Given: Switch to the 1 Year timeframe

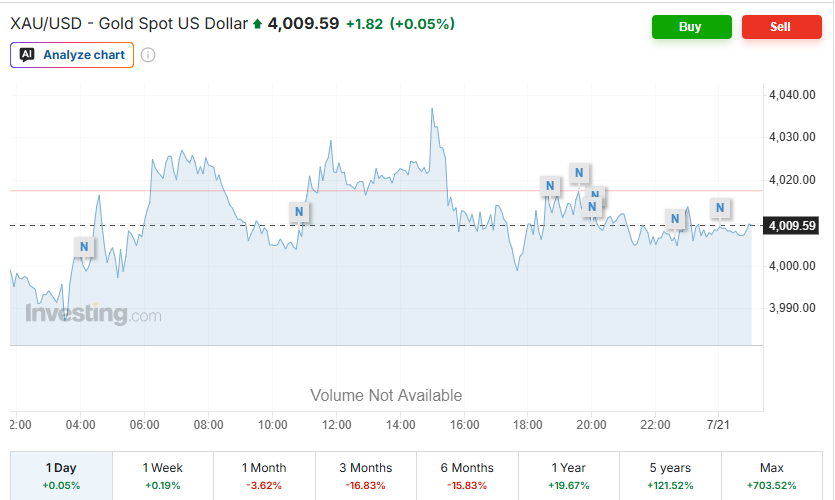Looking at the screenshot, I should point(569,476).
